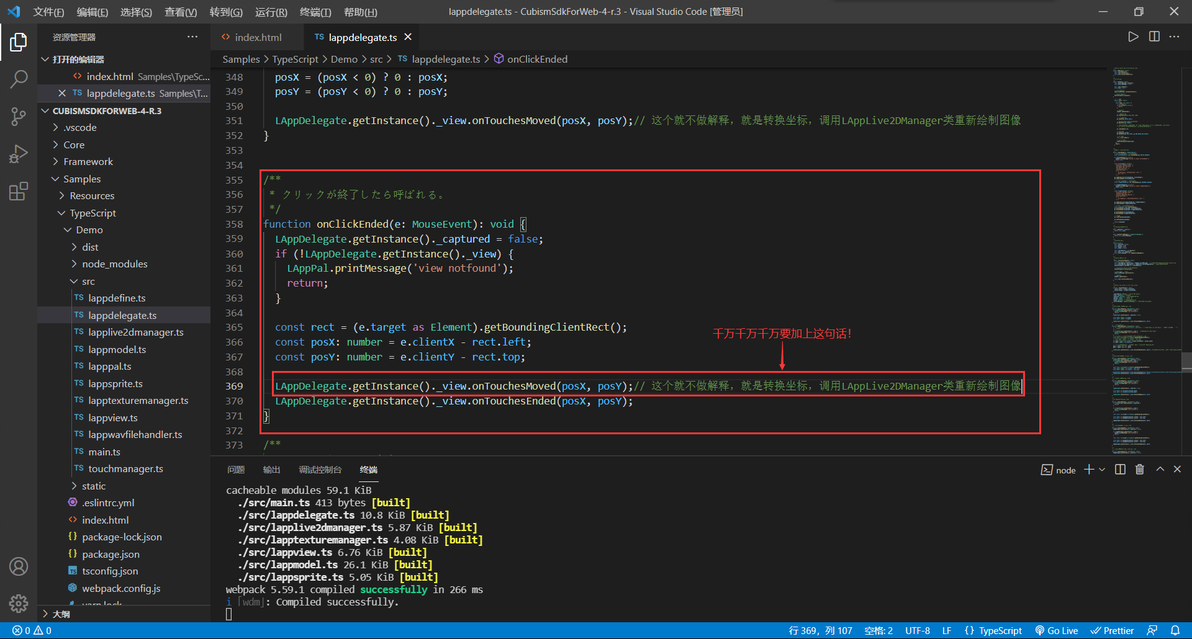This screenshot has width=1192, height=639.
Task: Open the notifications bell in status bar
Action: tap(1175, 631)
